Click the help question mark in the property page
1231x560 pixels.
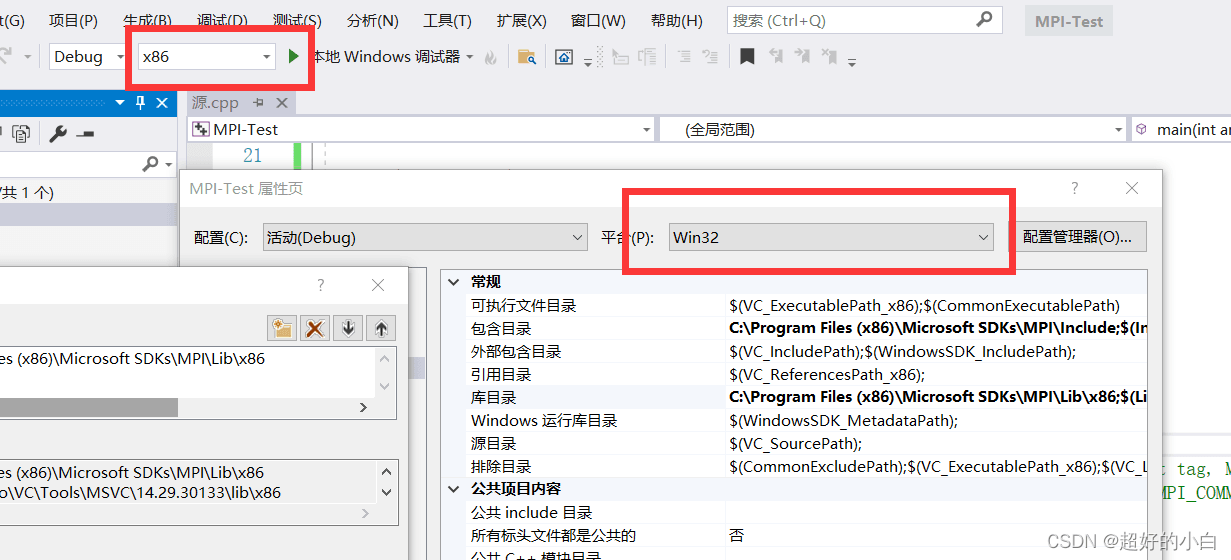coord(1075,188)
